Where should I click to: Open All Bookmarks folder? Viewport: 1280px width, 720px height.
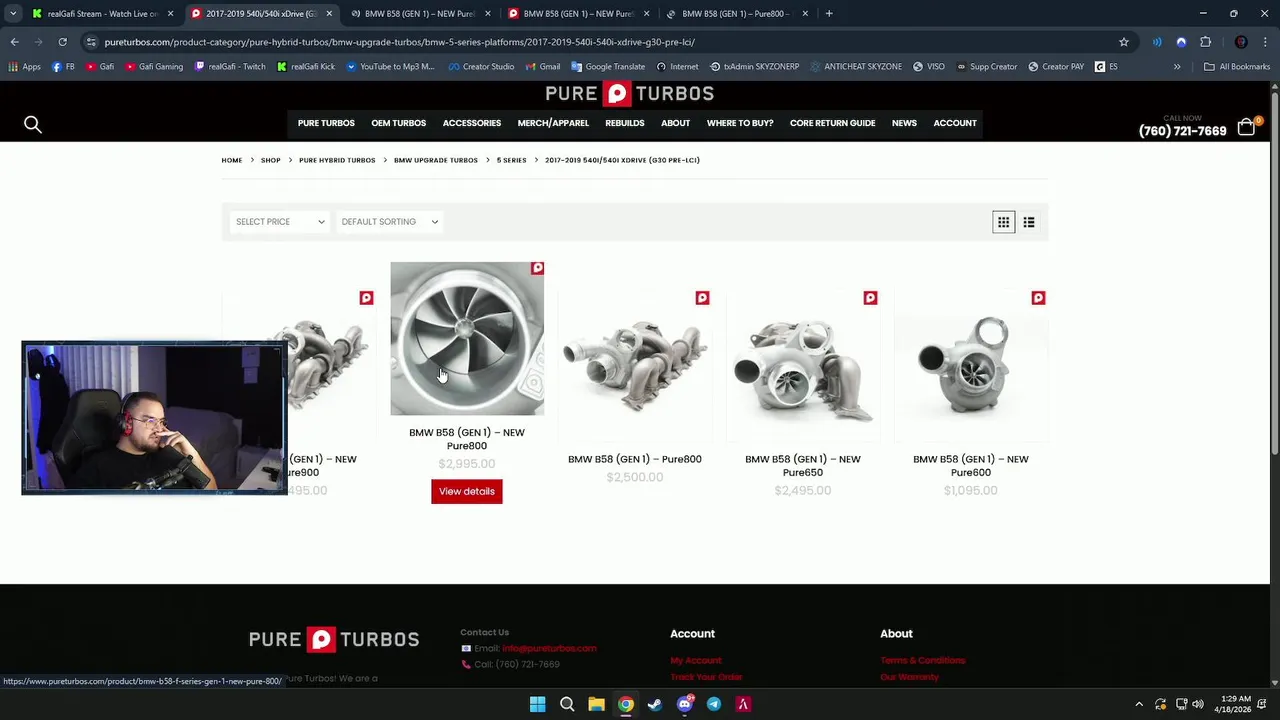1237,67
